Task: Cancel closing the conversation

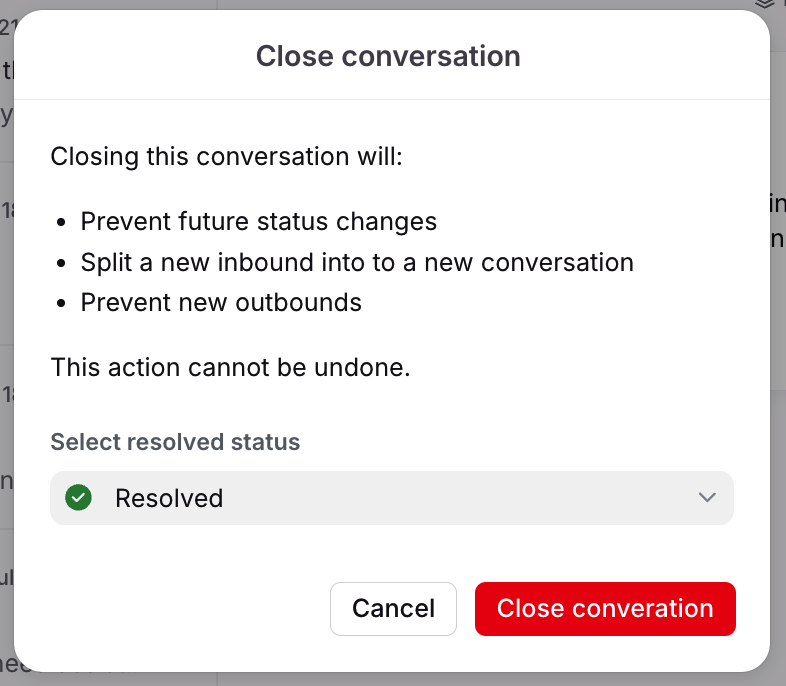Action: click(x=393, y=608)
